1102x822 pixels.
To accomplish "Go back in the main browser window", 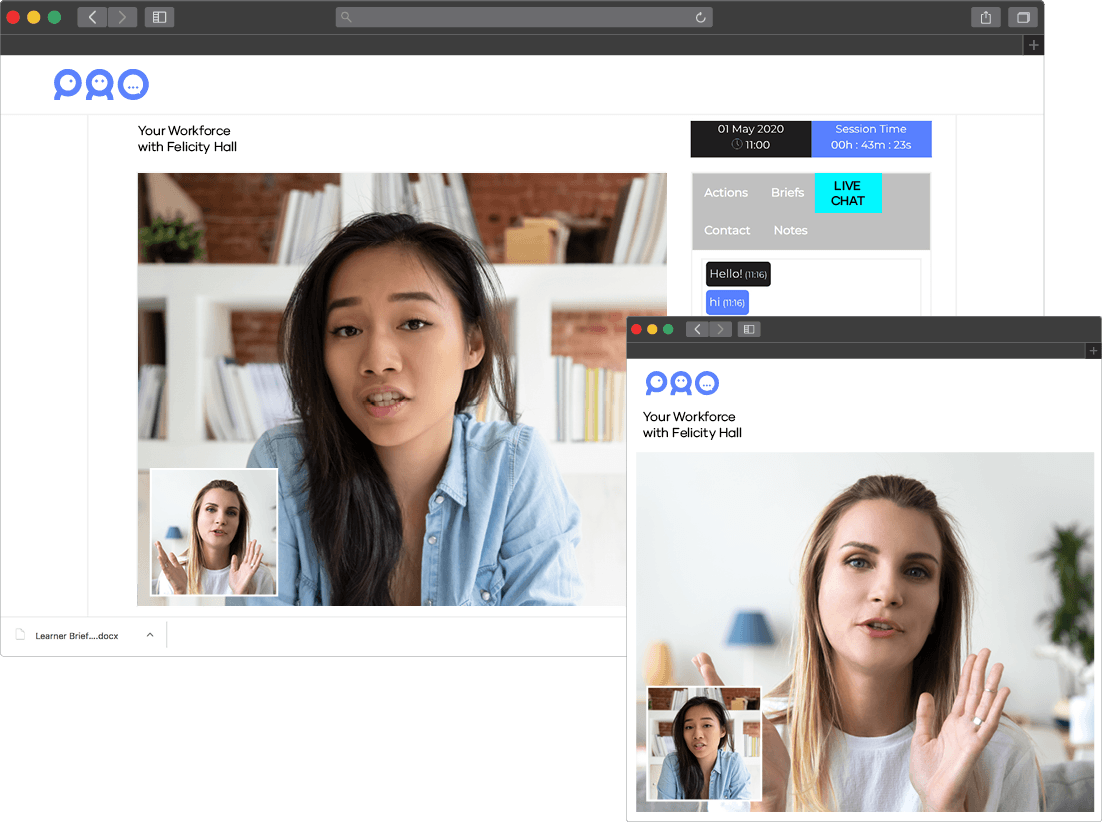I will pos(92,17).
